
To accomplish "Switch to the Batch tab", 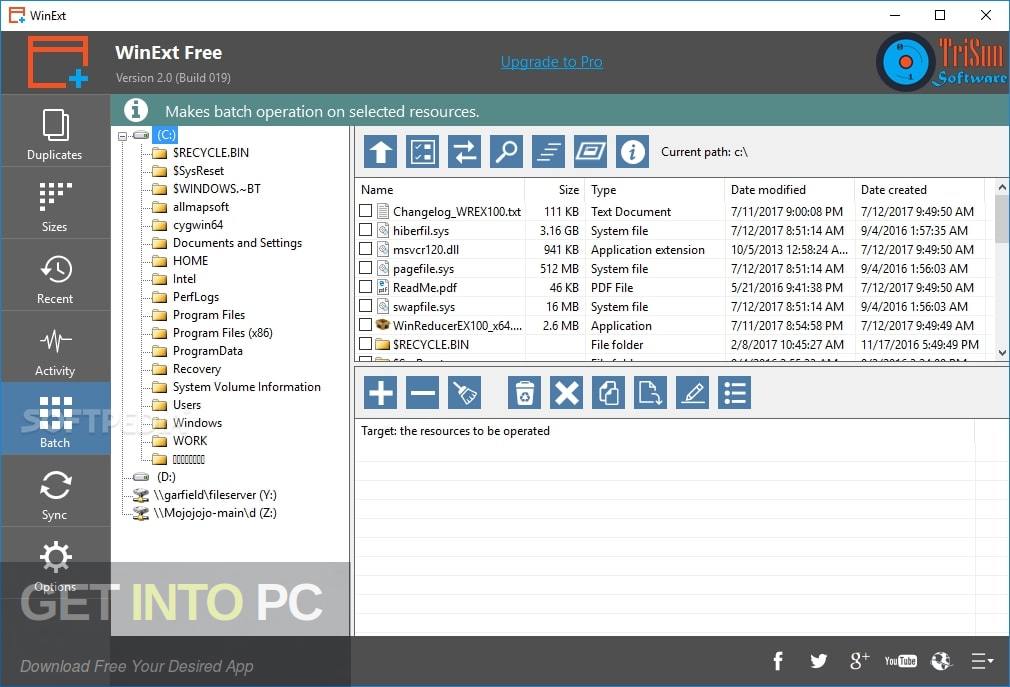I will pyautogui.click(x=55, y=419).
